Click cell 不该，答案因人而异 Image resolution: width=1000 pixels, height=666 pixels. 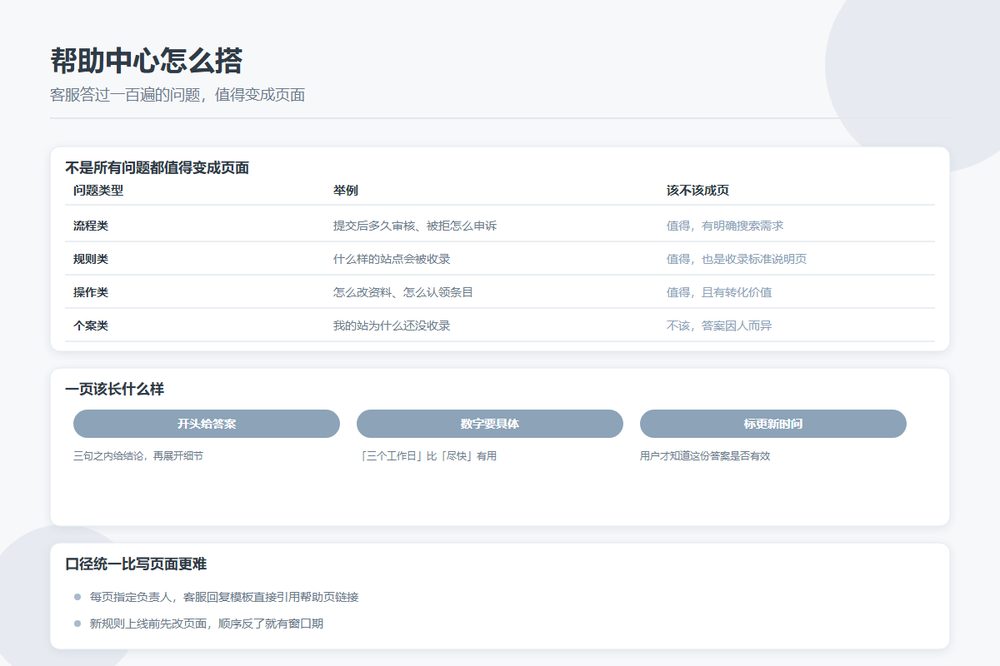(719, 325)
